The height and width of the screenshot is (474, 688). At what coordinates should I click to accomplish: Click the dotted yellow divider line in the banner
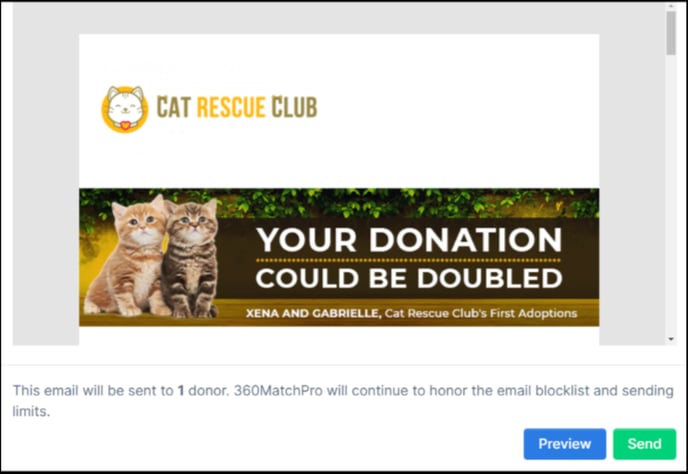(x=408, y=261)
